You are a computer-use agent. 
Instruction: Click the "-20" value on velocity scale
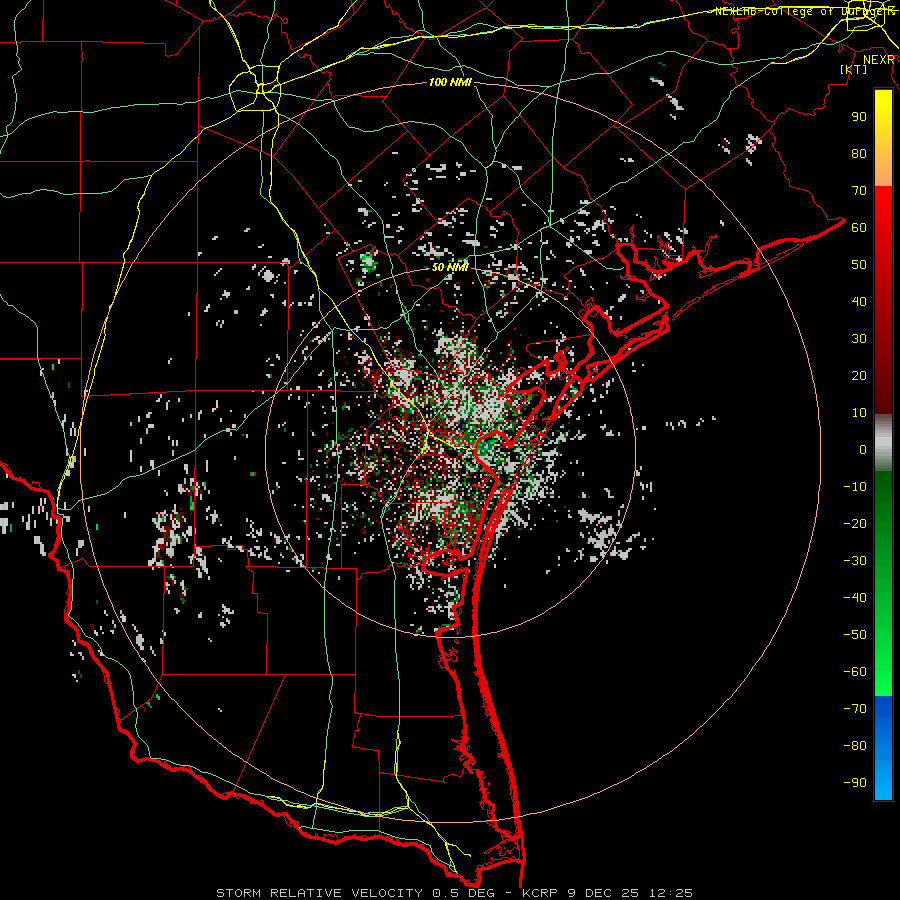pyautogui.click(x=855, y=523)
